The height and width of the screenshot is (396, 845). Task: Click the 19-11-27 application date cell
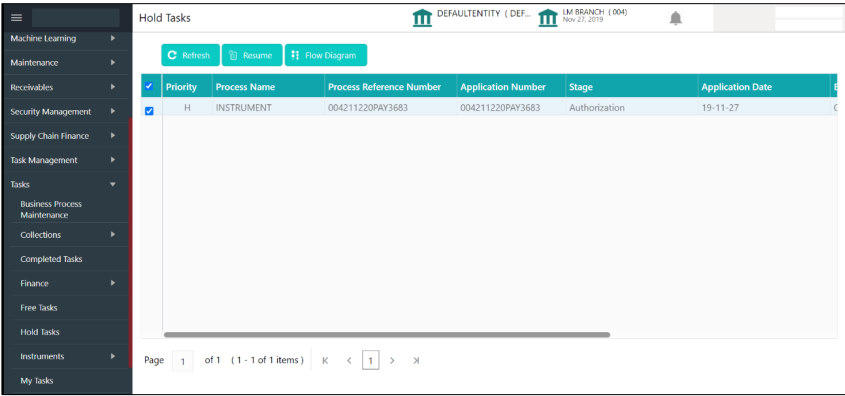(x=720, y=108)
